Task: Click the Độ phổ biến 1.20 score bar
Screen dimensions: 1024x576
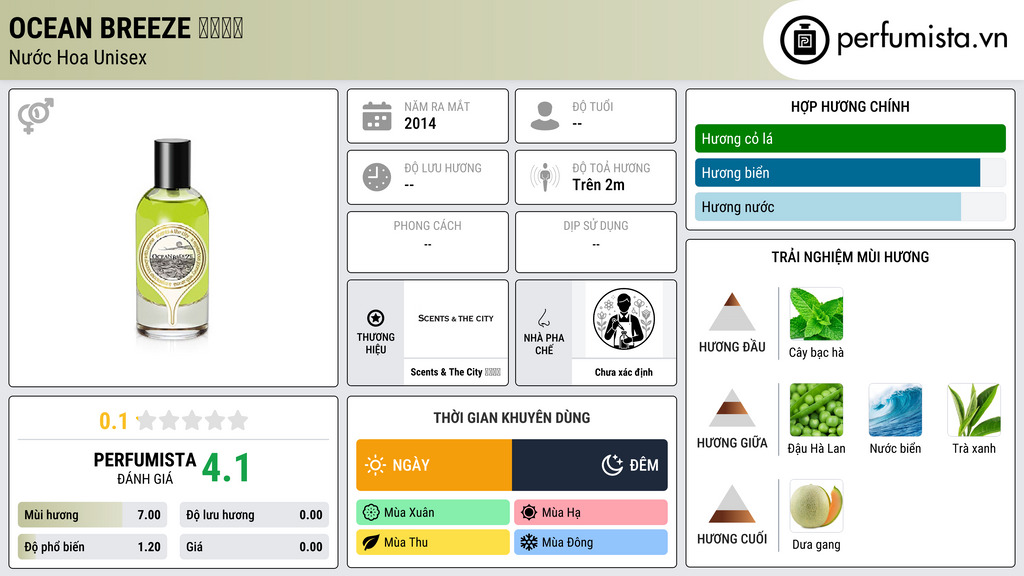Action: [x=92, y=547]
